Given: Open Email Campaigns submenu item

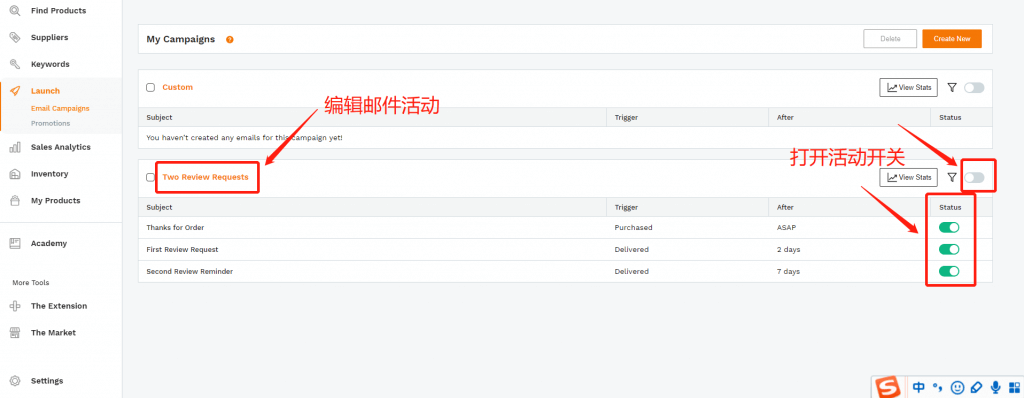Looking at the screenshot, I should click(x=60, y=108).
